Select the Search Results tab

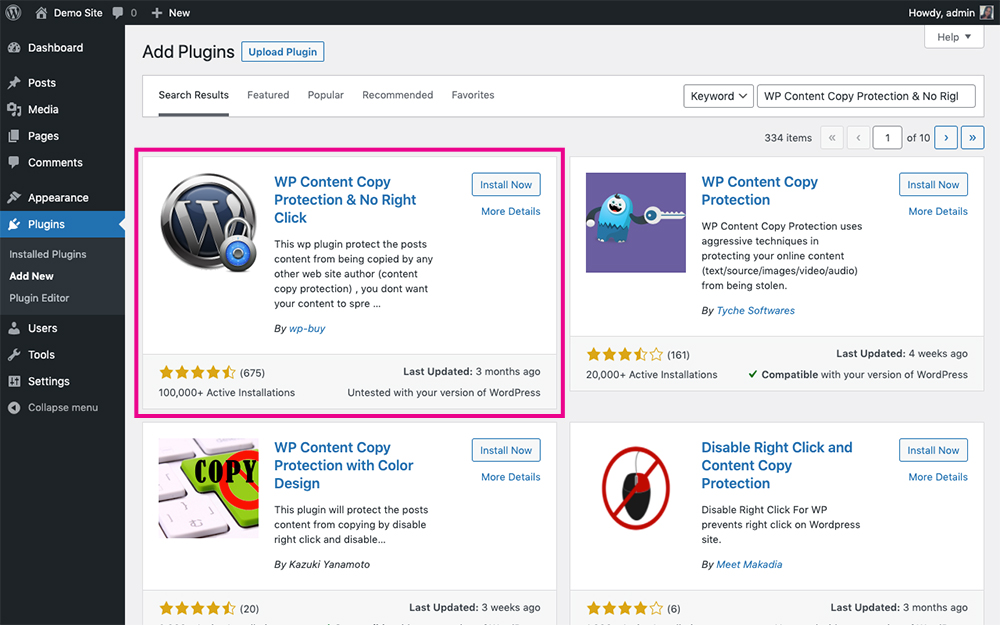pos(193,95)
